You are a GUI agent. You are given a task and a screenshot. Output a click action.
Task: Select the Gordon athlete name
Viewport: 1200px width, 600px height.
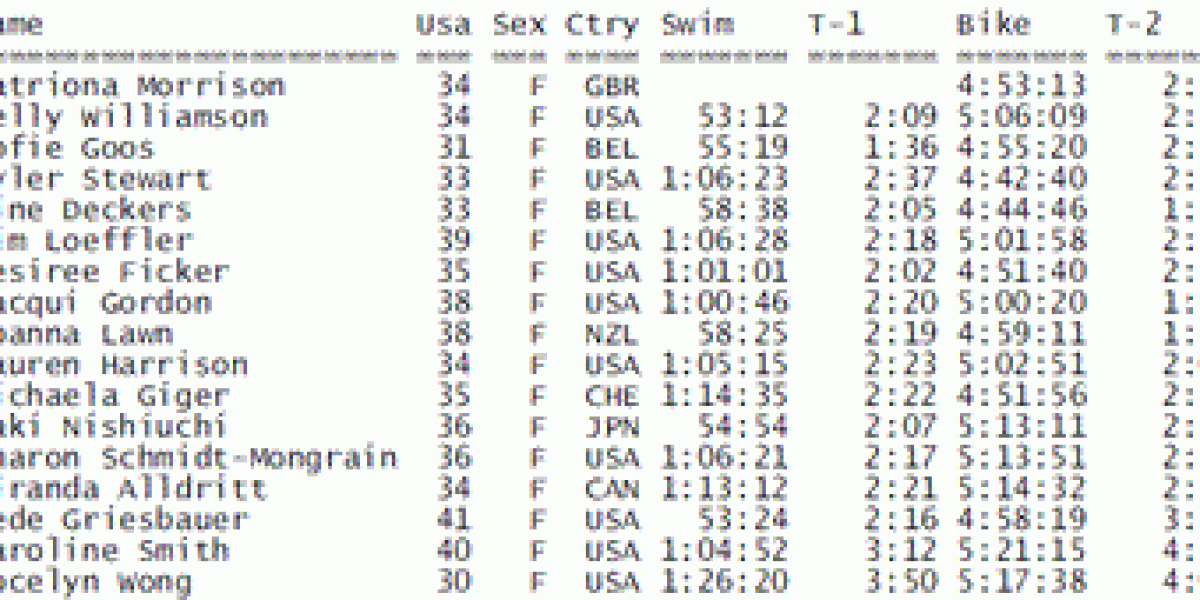pos(105,303)
